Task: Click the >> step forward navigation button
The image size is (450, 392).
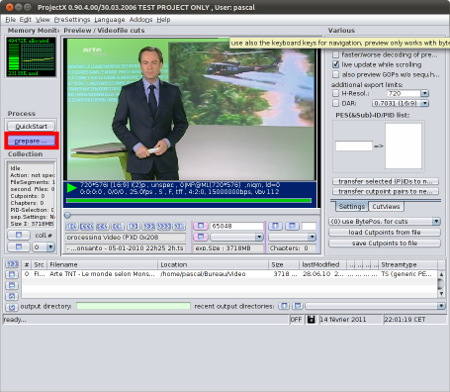Action: (x=148, y=227)
